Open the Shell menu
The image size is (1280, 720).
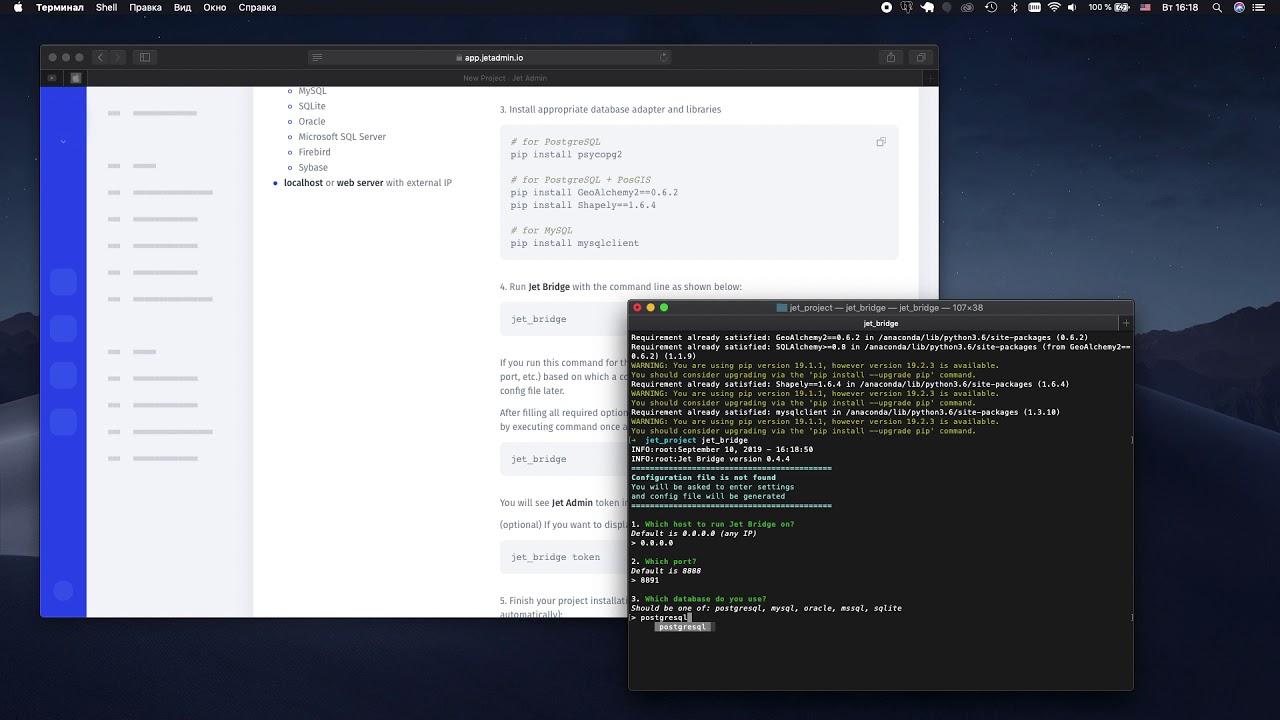coord(106,7)
